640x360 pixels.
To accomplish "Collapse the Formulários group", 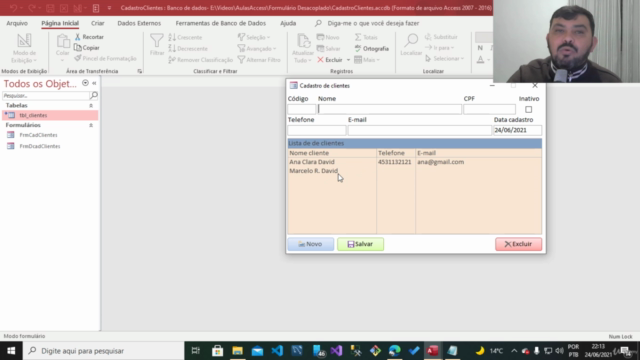I will pyautogui.click(x=91, y=125).
